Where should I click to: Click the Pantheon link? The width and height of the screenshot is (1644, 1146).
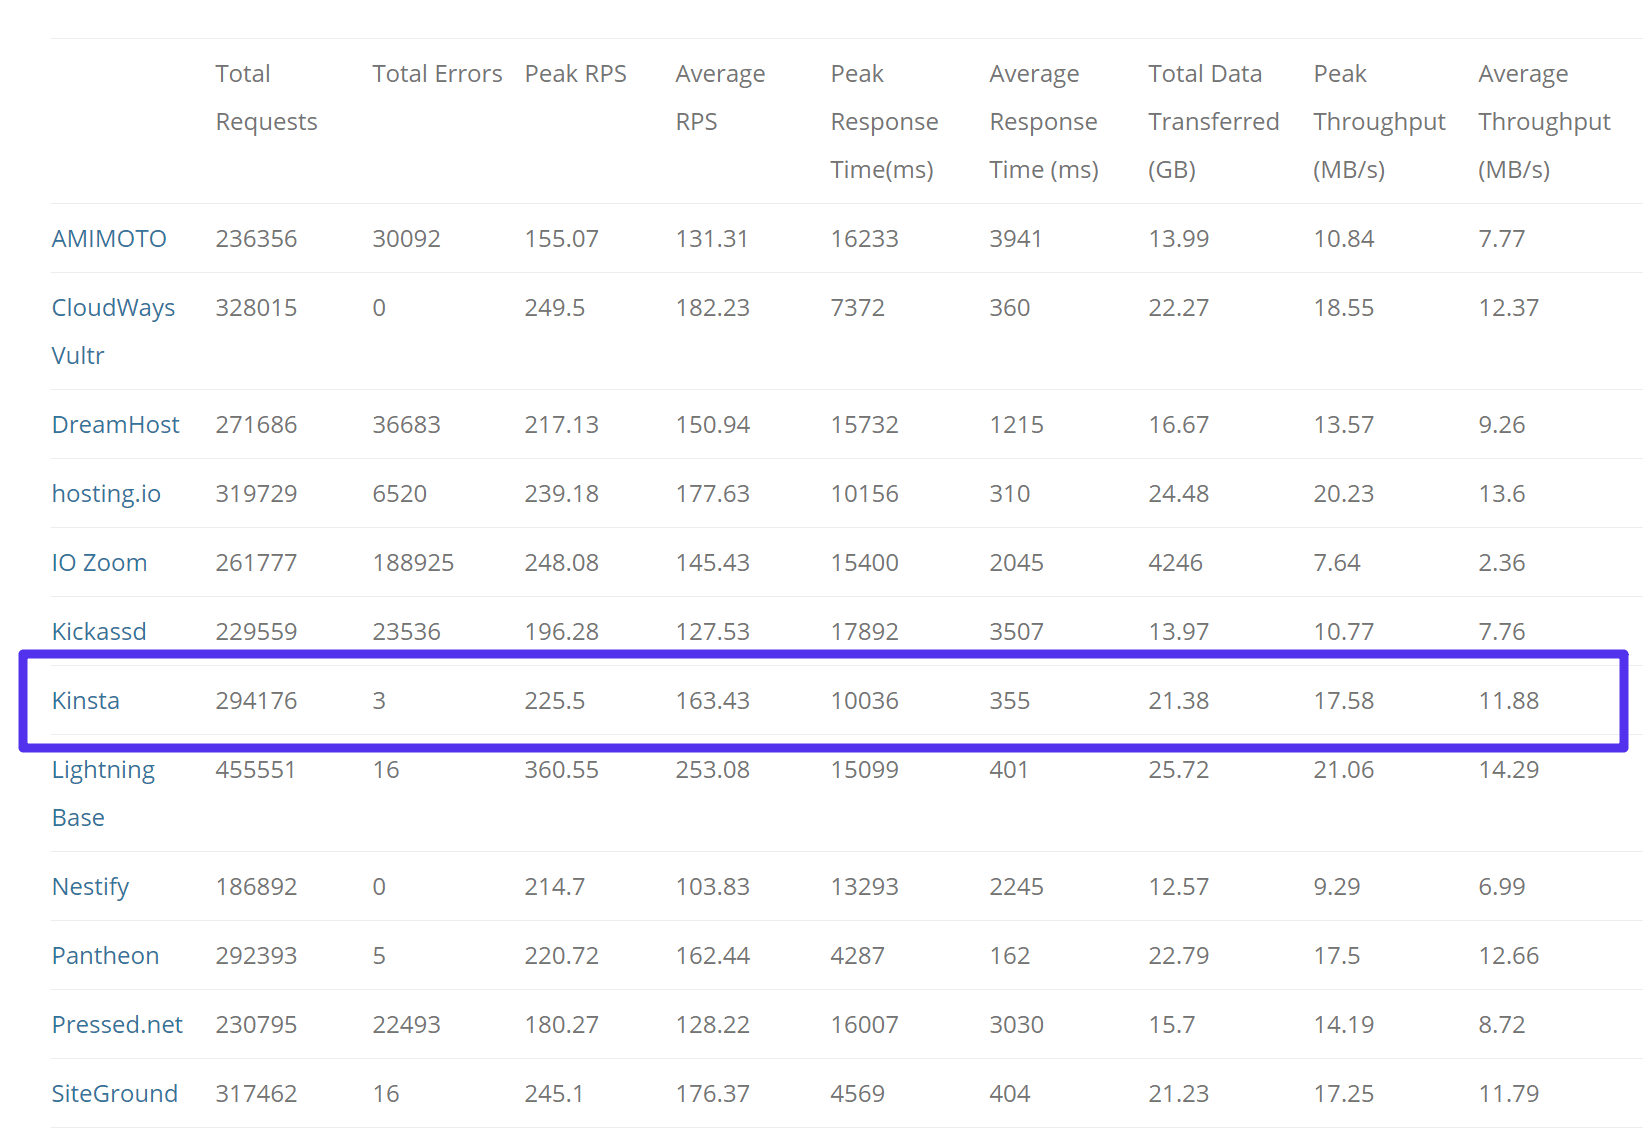click(x=105, y=956)
